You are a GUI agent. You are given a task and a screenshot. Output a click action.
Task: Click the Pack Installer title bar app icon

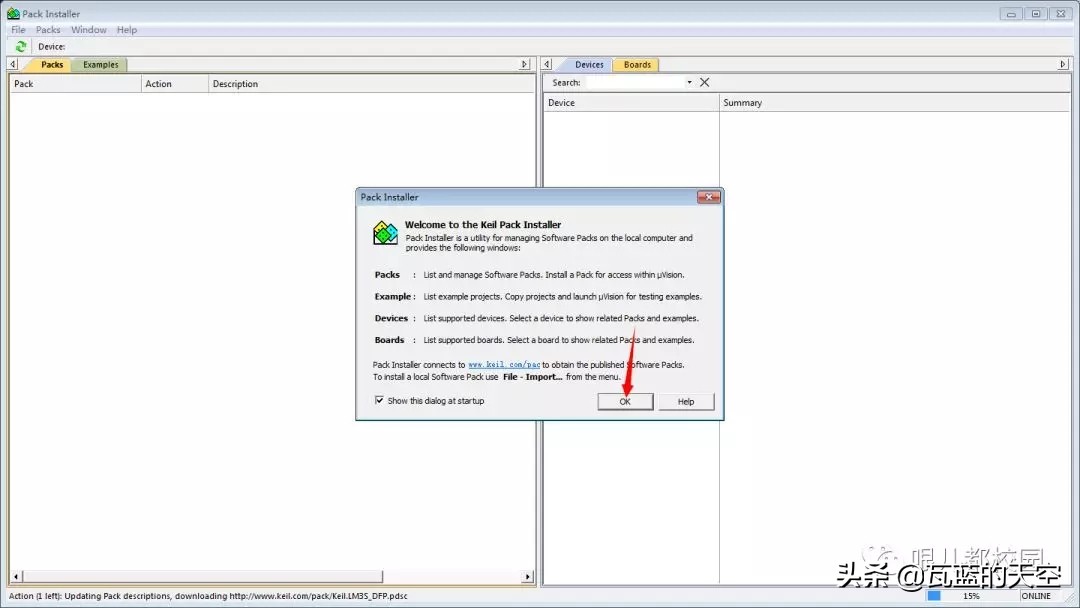tap(13, 13)
